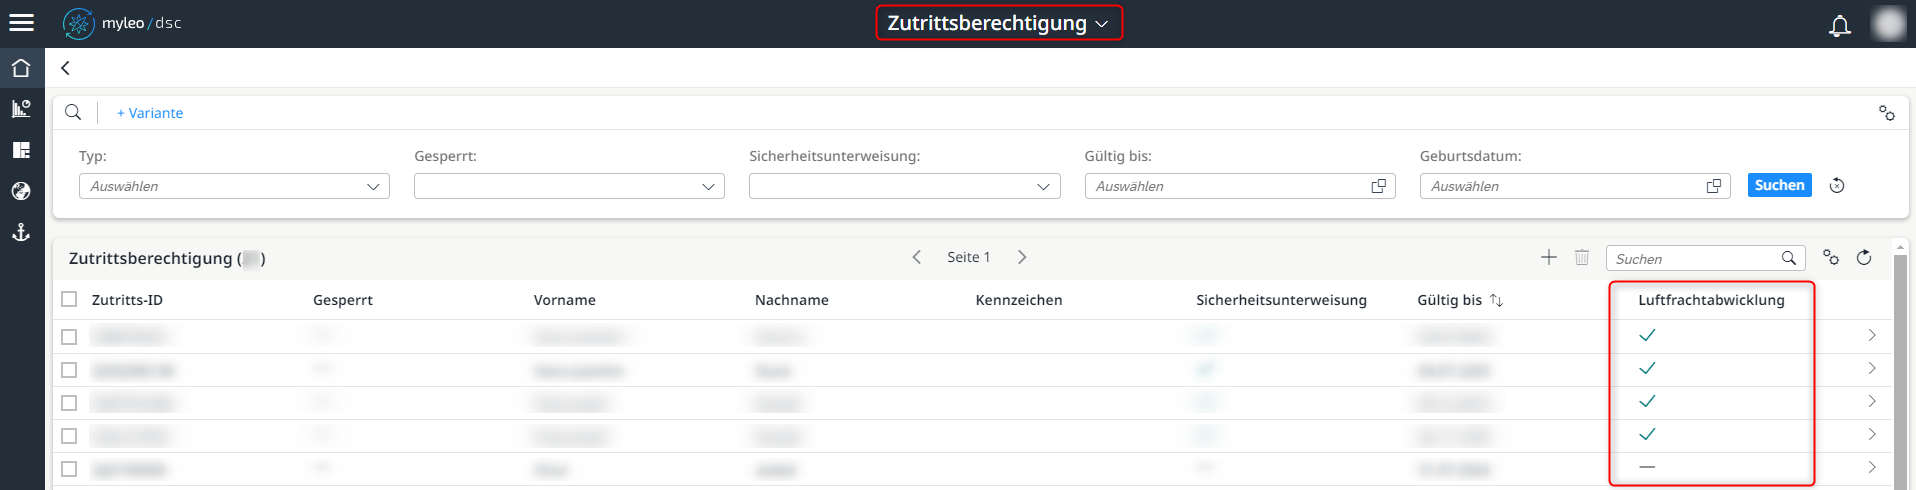Go back with the left arrow
1916x490 pixels.
(65, 68)
